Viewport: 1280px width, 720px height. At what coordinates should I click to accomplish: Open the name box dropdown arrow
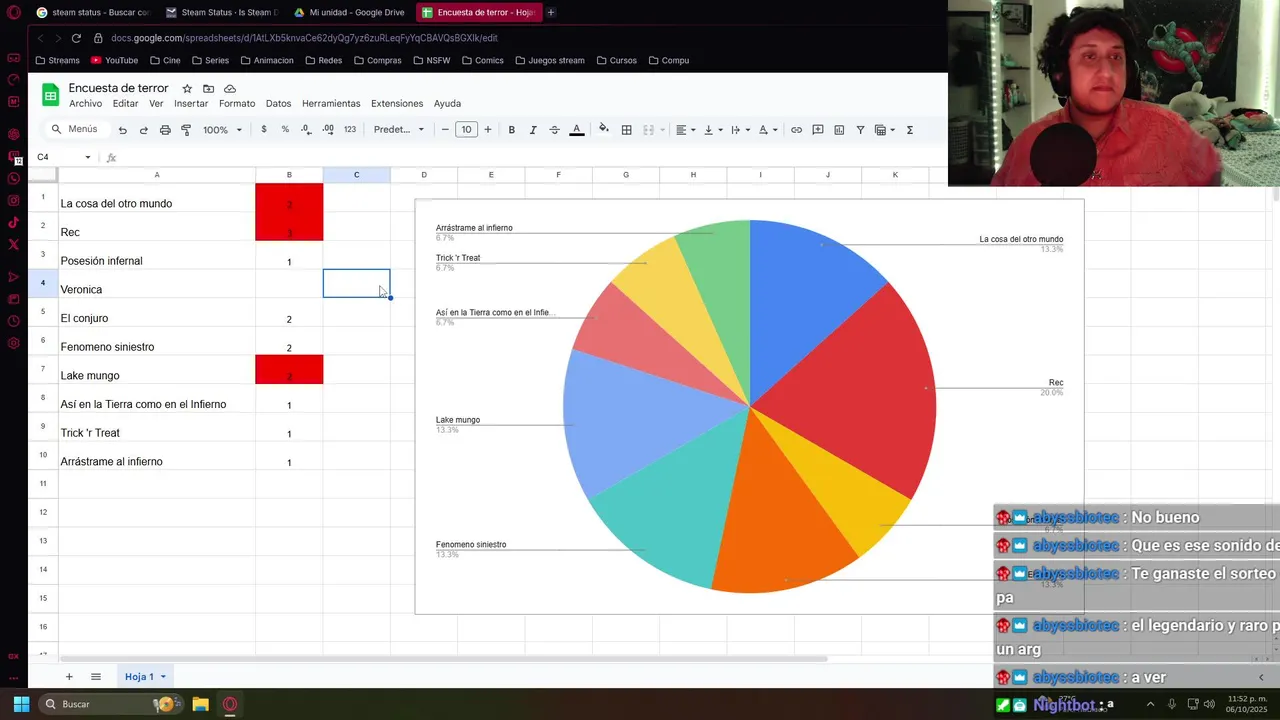click(87, 157)
